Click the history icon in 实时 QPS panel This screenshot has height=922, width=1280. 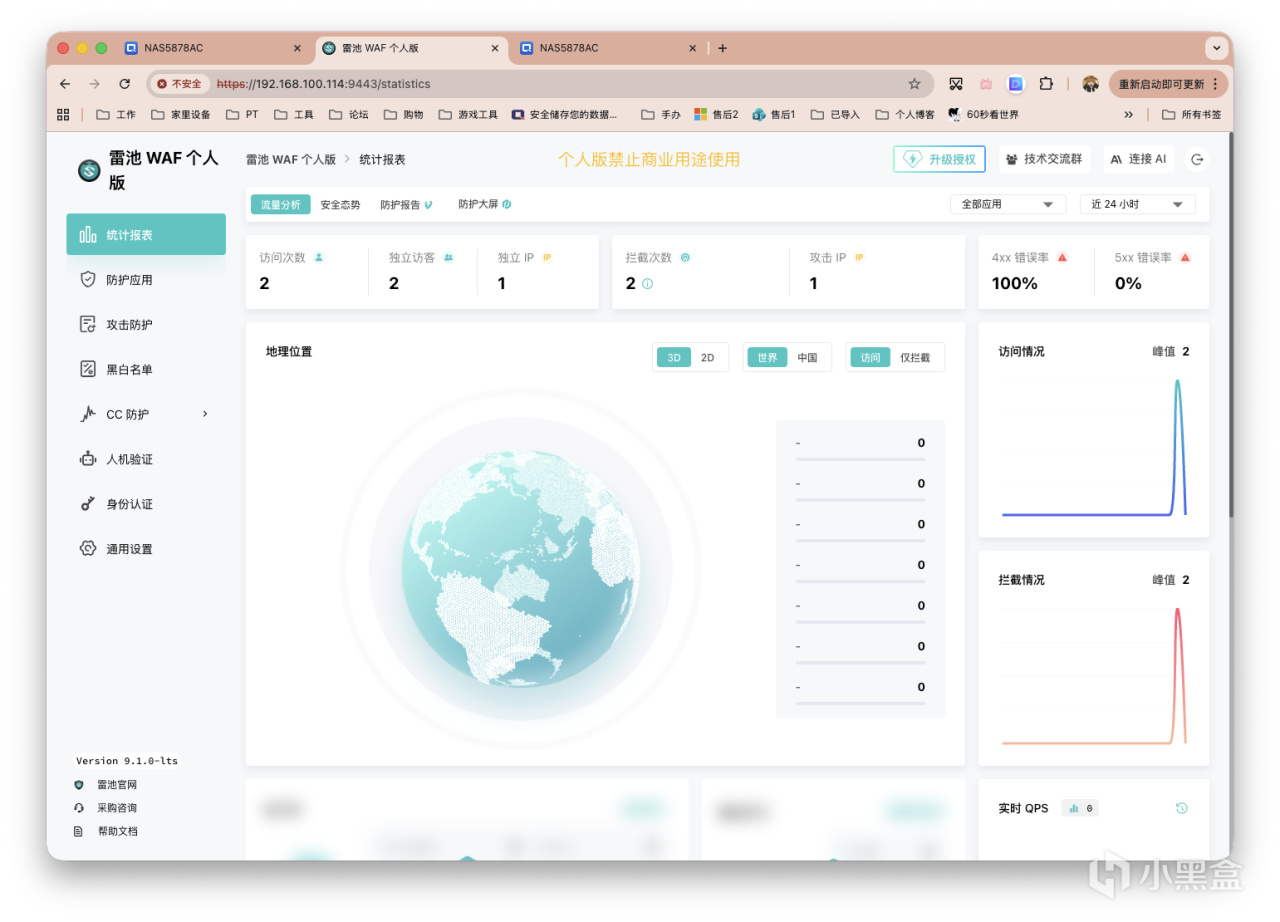point(1182,808)
